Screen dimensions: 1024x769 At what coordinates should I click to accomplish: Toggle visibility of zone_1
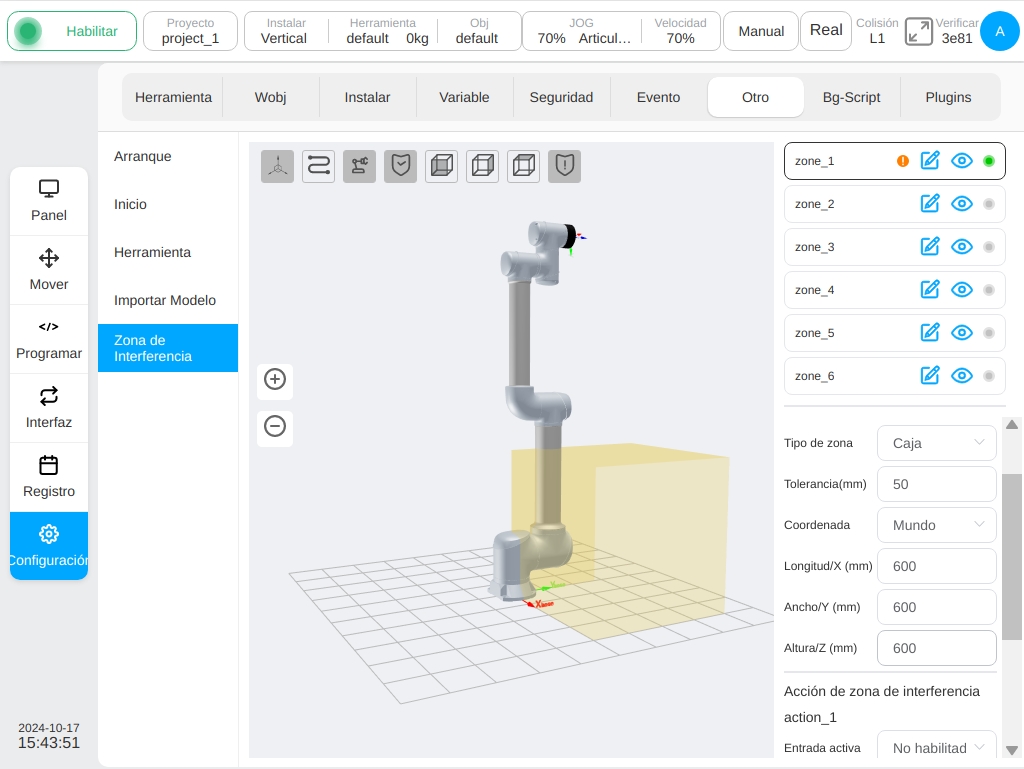coord(962,161)
